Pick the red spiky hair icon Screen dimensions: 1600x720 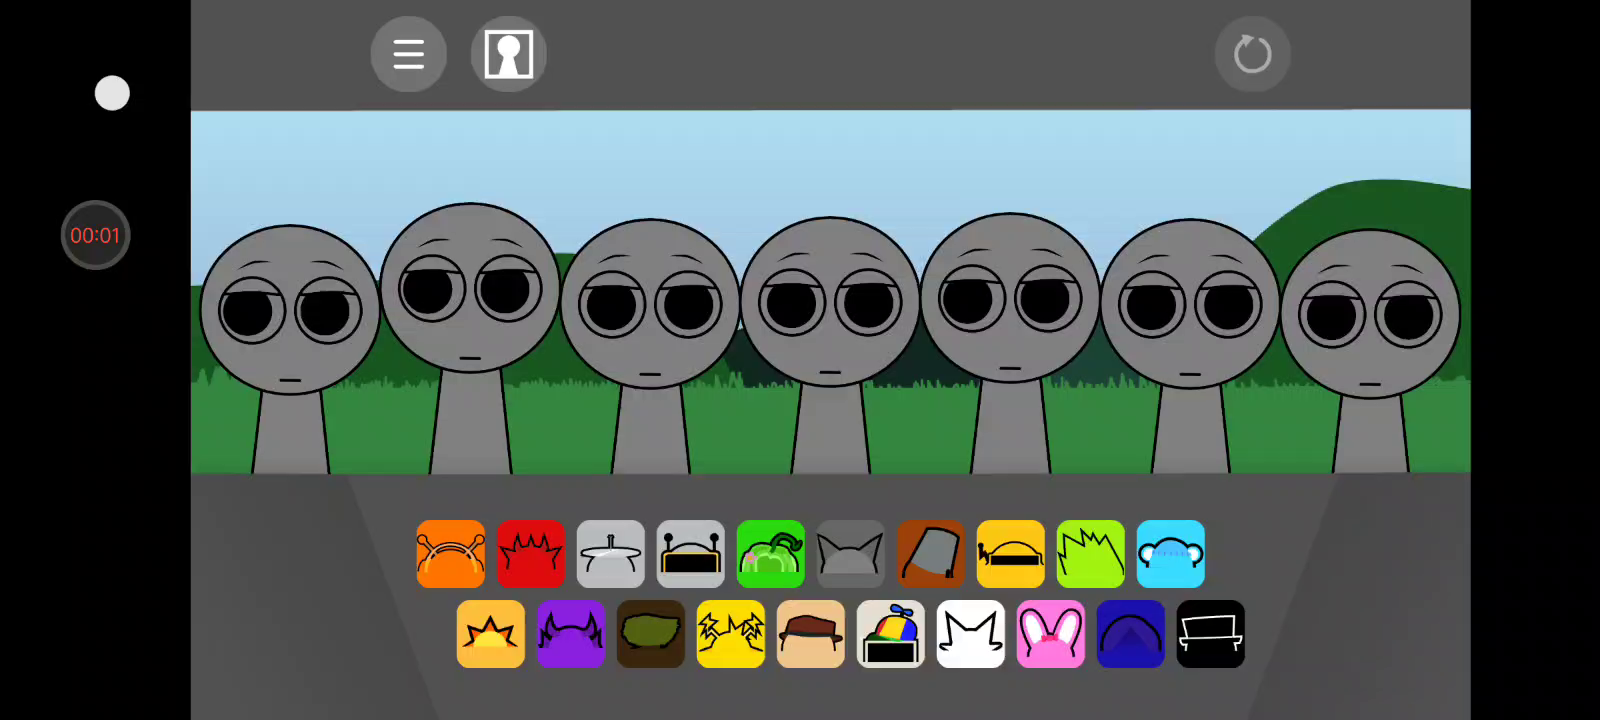[531, 554]
